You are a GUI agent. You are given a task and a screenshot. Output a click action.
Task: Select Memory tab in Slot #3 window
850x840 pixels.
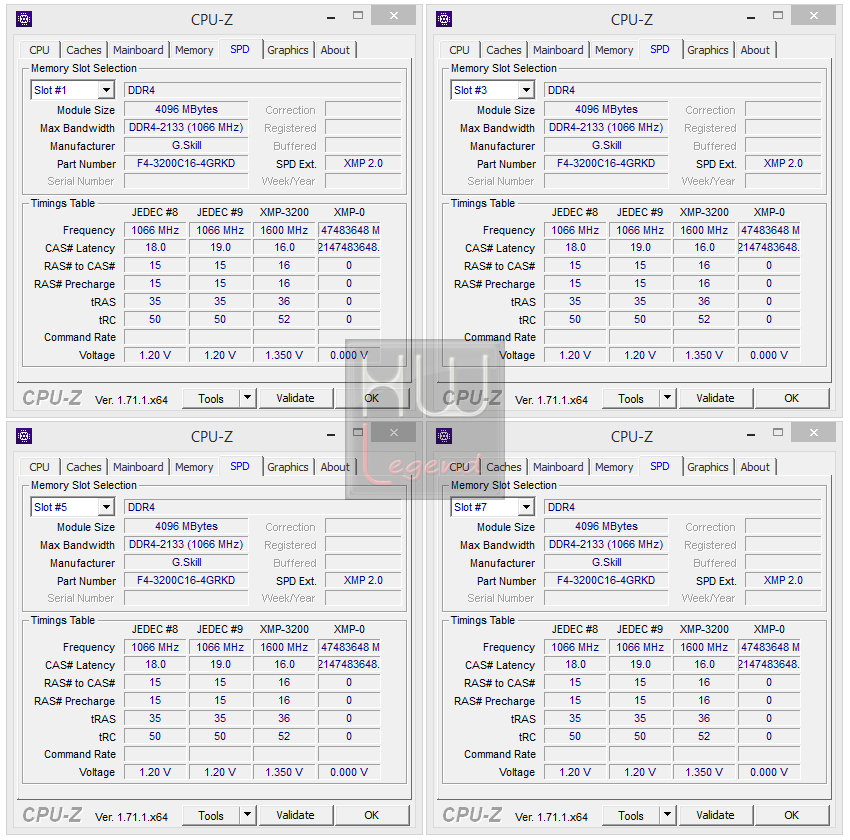[614, 50]
